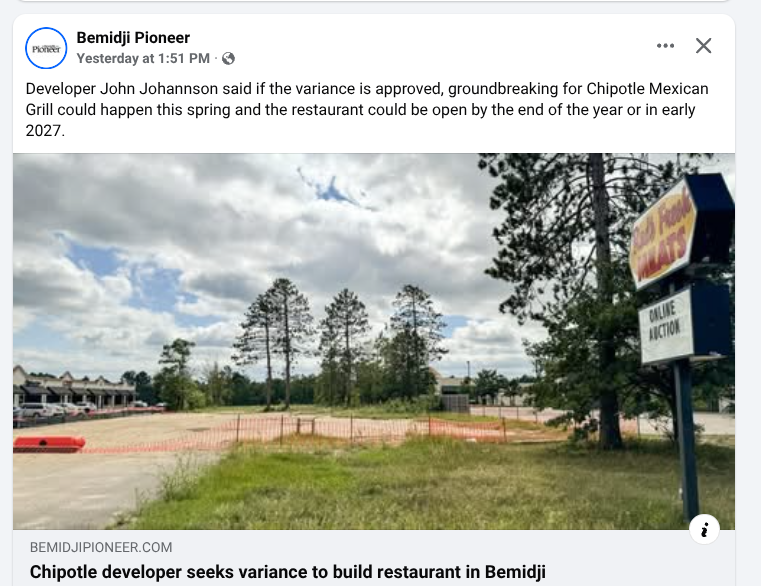Click the link card footer below the photo
Image resolution: width=761 pixels, height=586 pixels.
(x=374, y=558)
